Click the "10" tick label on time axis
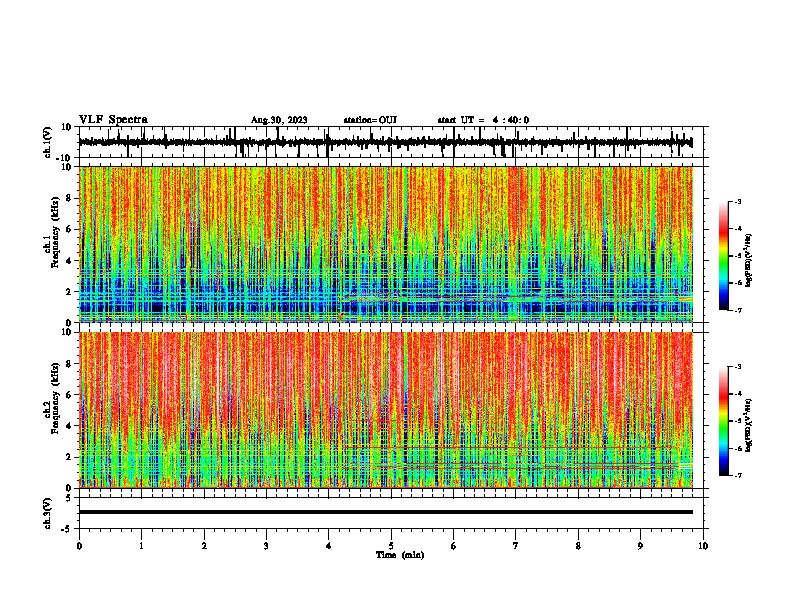The height and width of the screenshot is (612, 792). click(703, 546)
